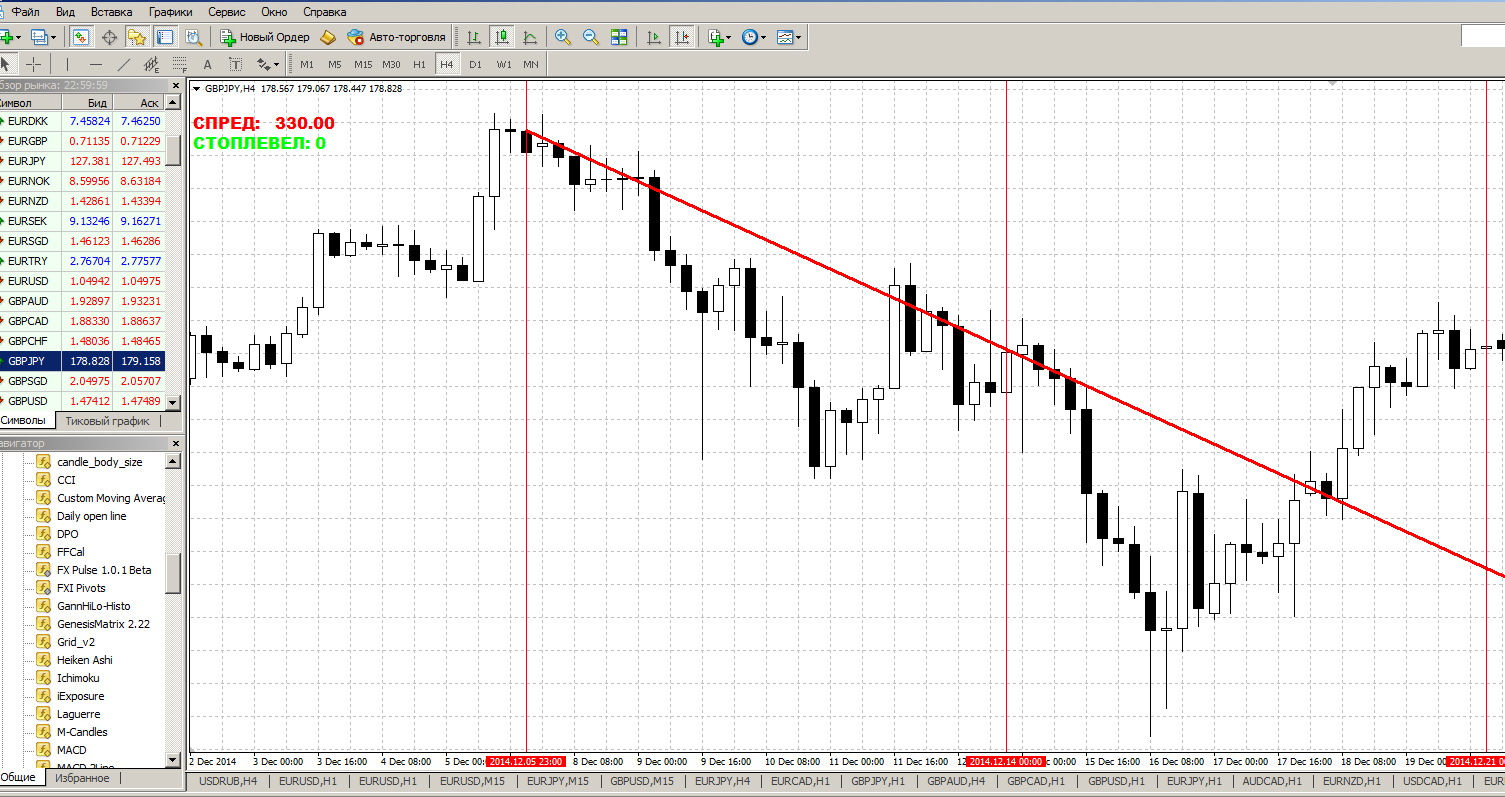The height and width of the screenshot is (797, 1505).
Task: Switch to the Тиковый график tab
Action: (x=107, y=421)
